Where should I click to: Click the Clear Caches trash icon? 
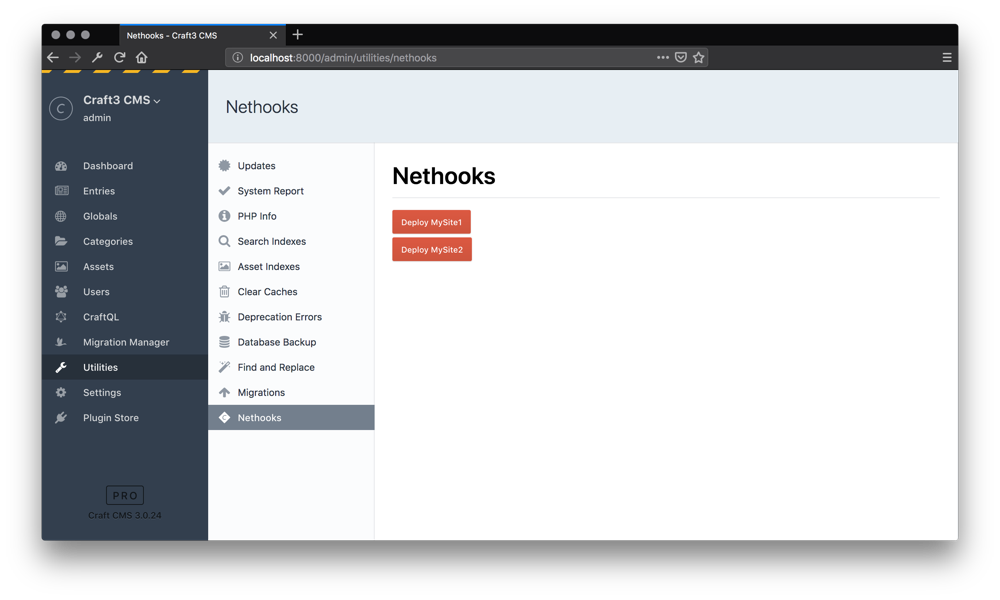coord(224,291)
